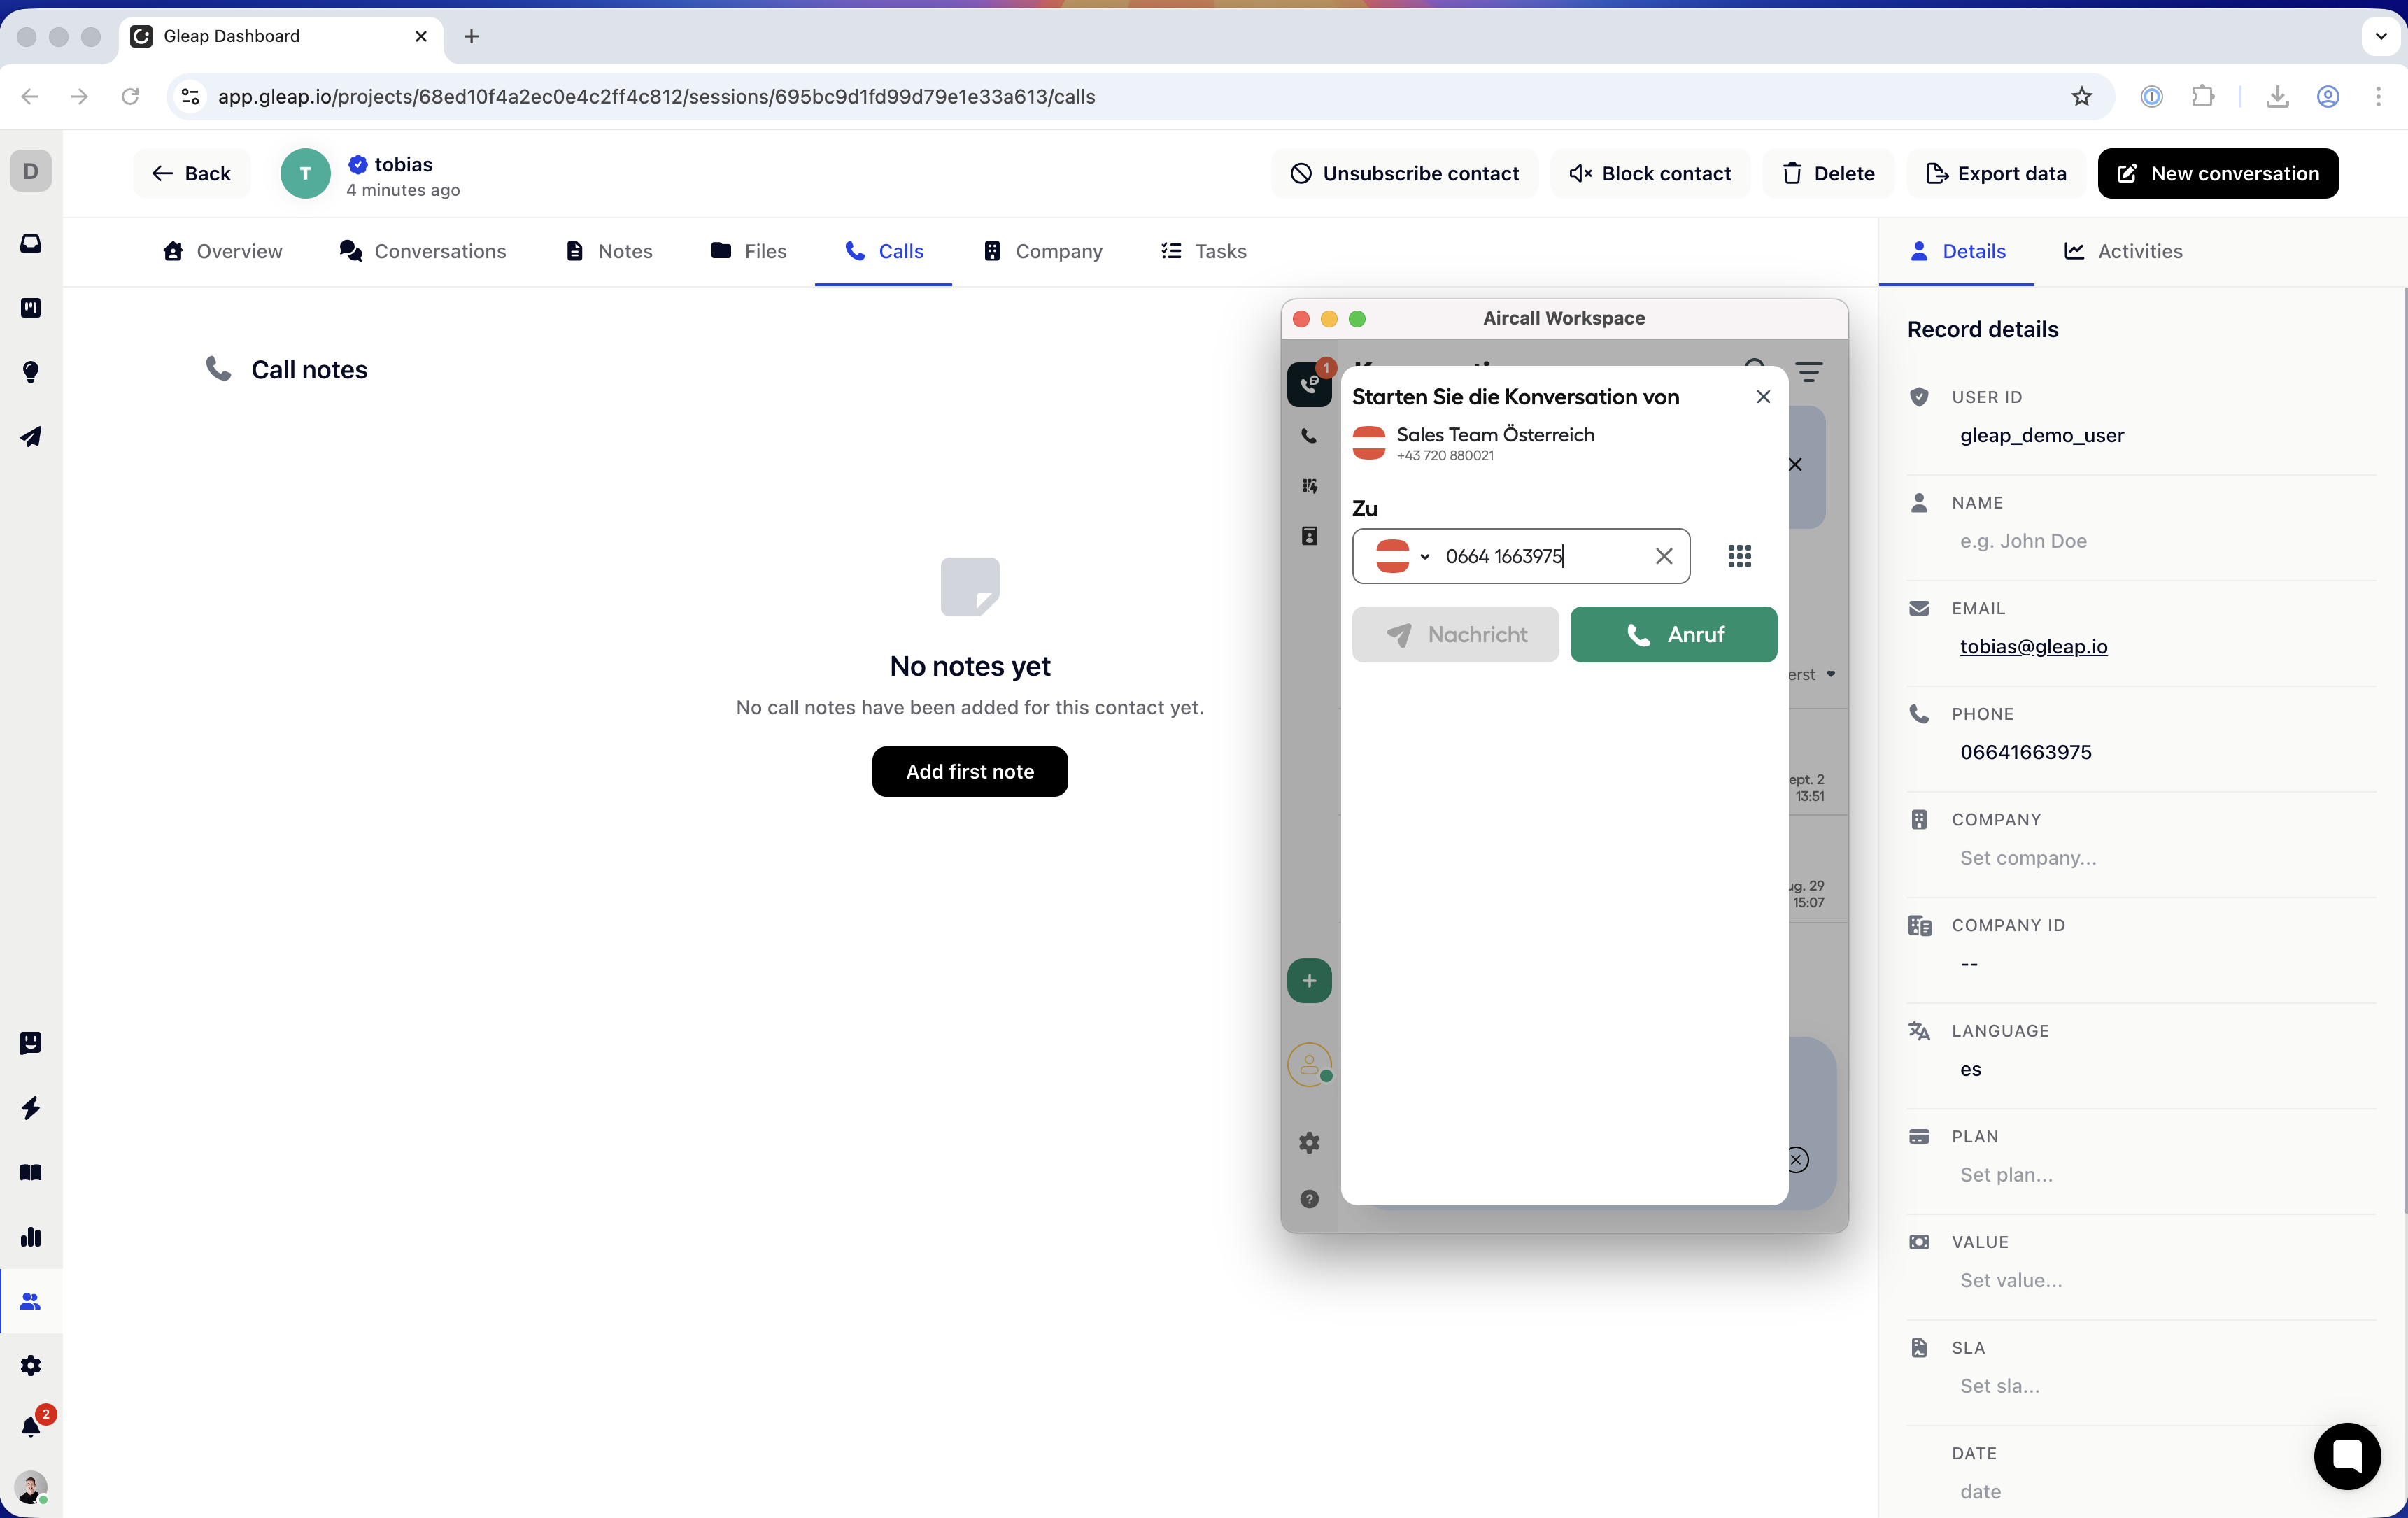The height and width of the screenshot is (1518, 2408).
Task: Expand the country code flag dropdown
Action: [x=1403, y=556]
